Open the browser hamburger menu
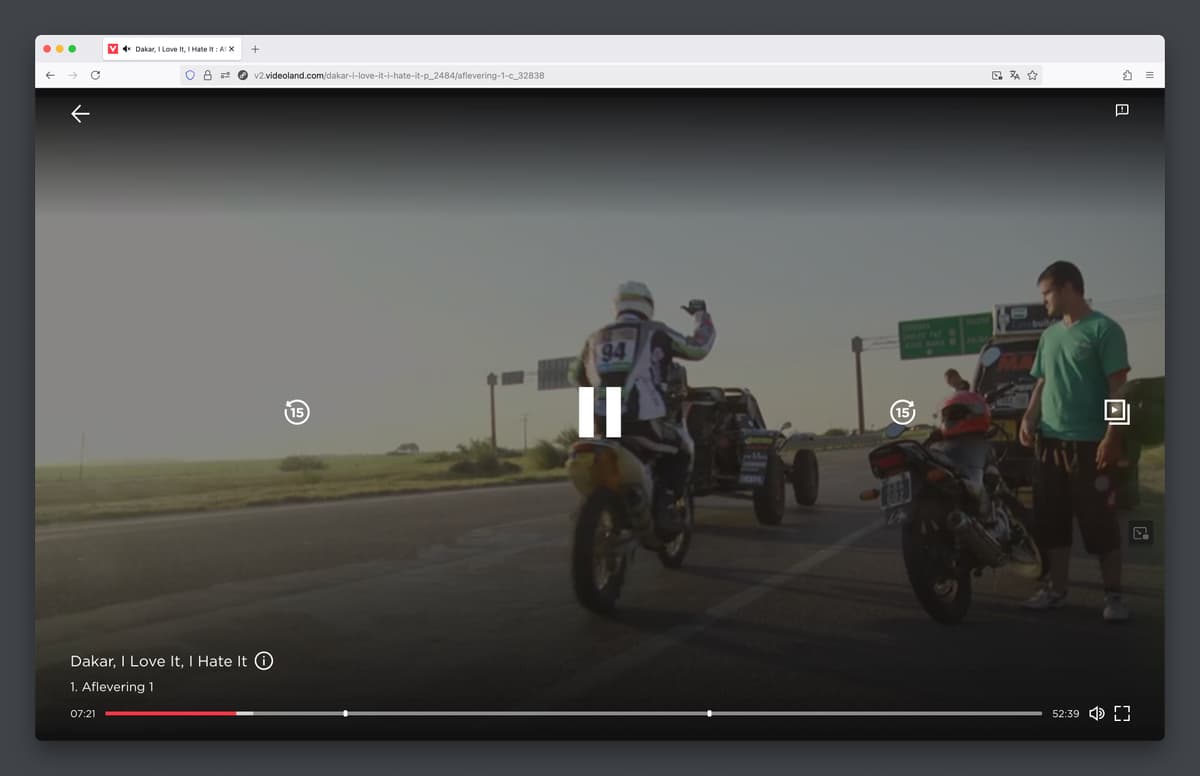The height and width of the screenshot is (776, 1200). pyautogui.click(x=1149, y=75)
